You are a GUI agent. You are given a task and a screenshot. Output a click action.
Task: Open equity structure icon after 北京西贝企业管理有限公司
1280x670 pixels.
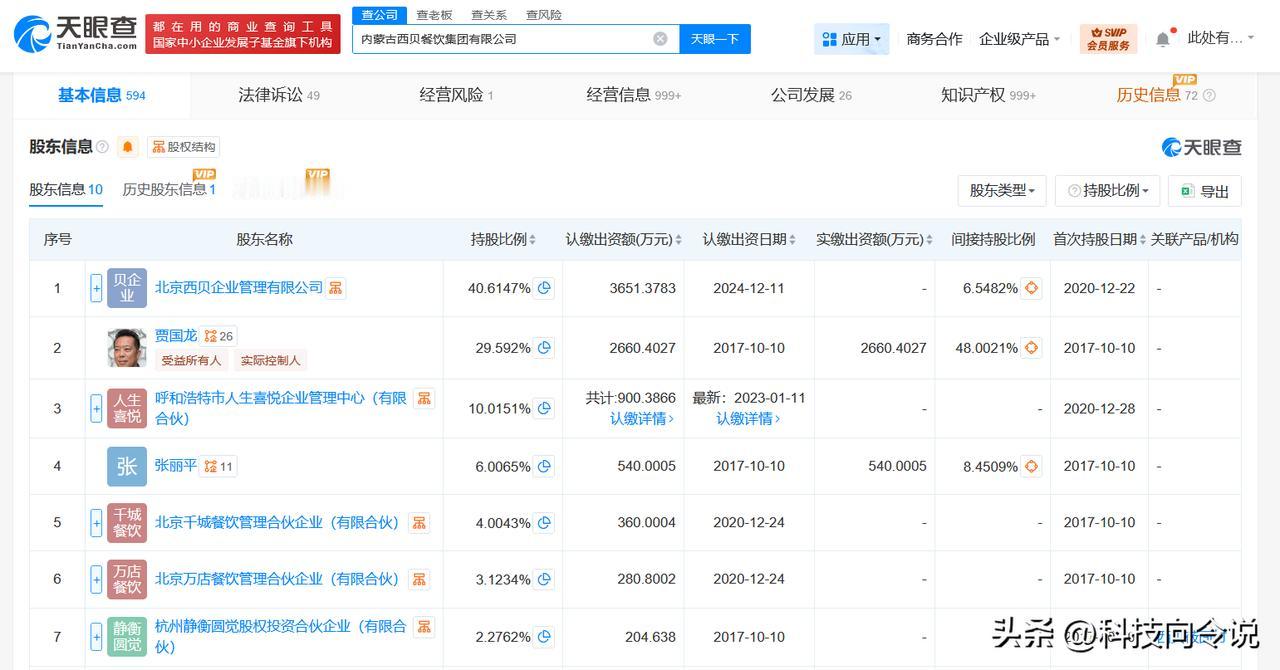(x=335, y=288)
